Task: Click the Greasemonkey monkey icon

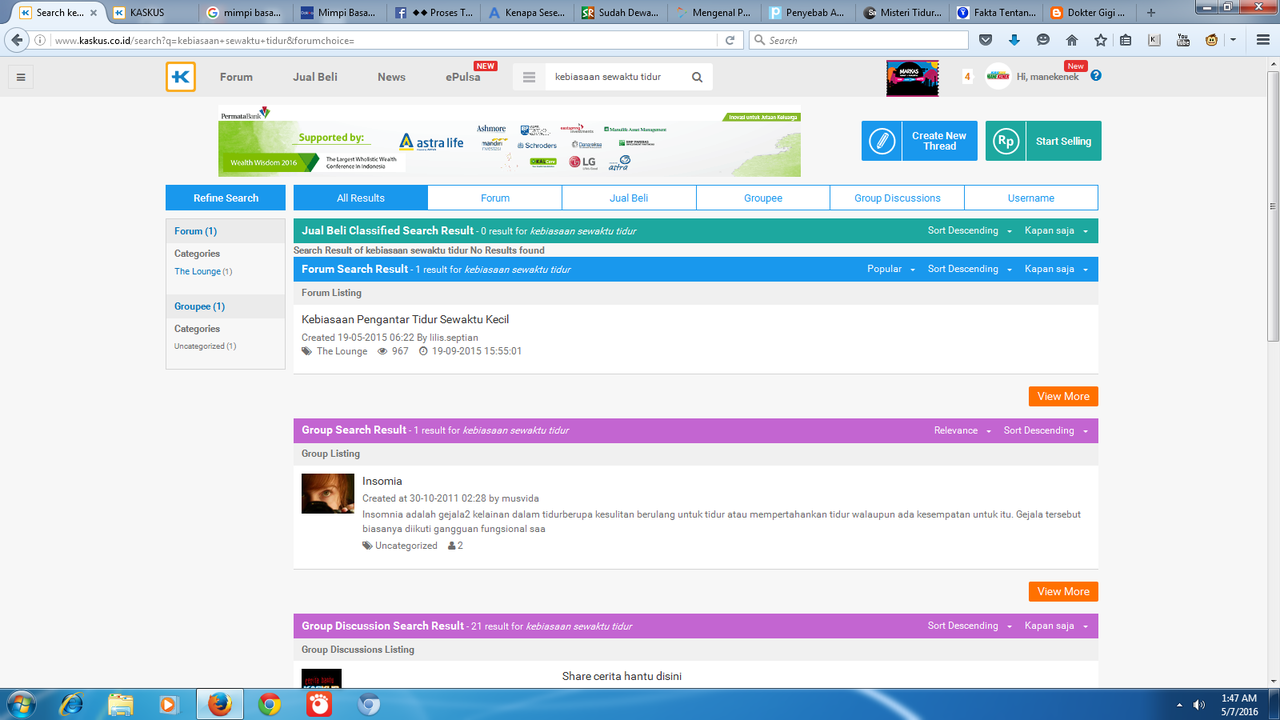Action: point(1211,40)
